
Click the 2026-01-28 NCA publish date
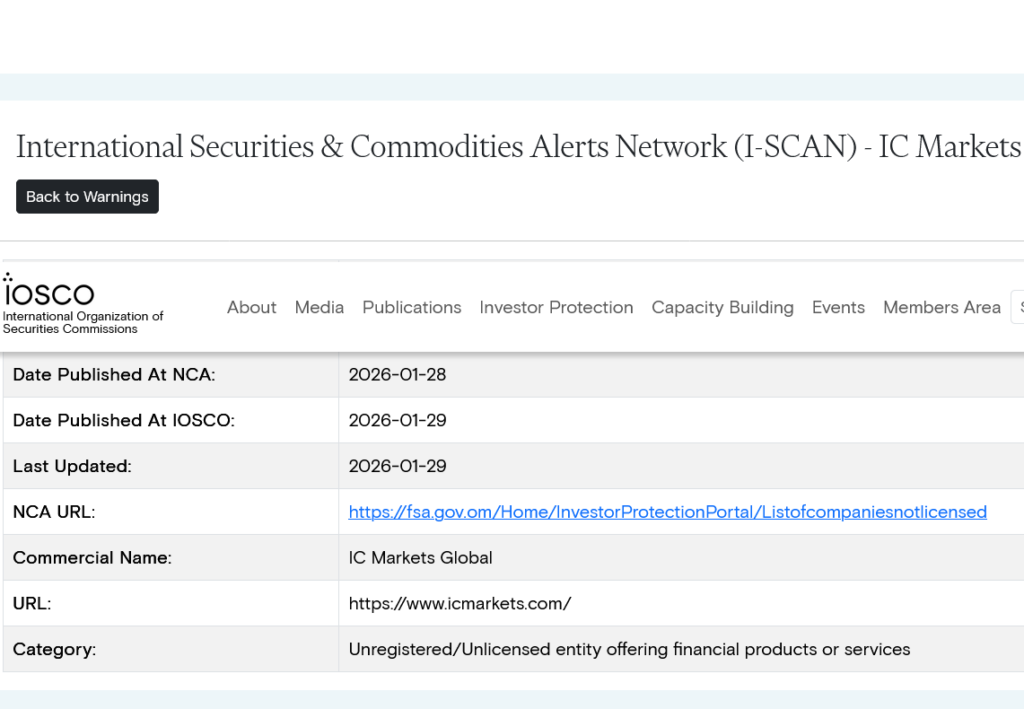(x=397, y=375)
